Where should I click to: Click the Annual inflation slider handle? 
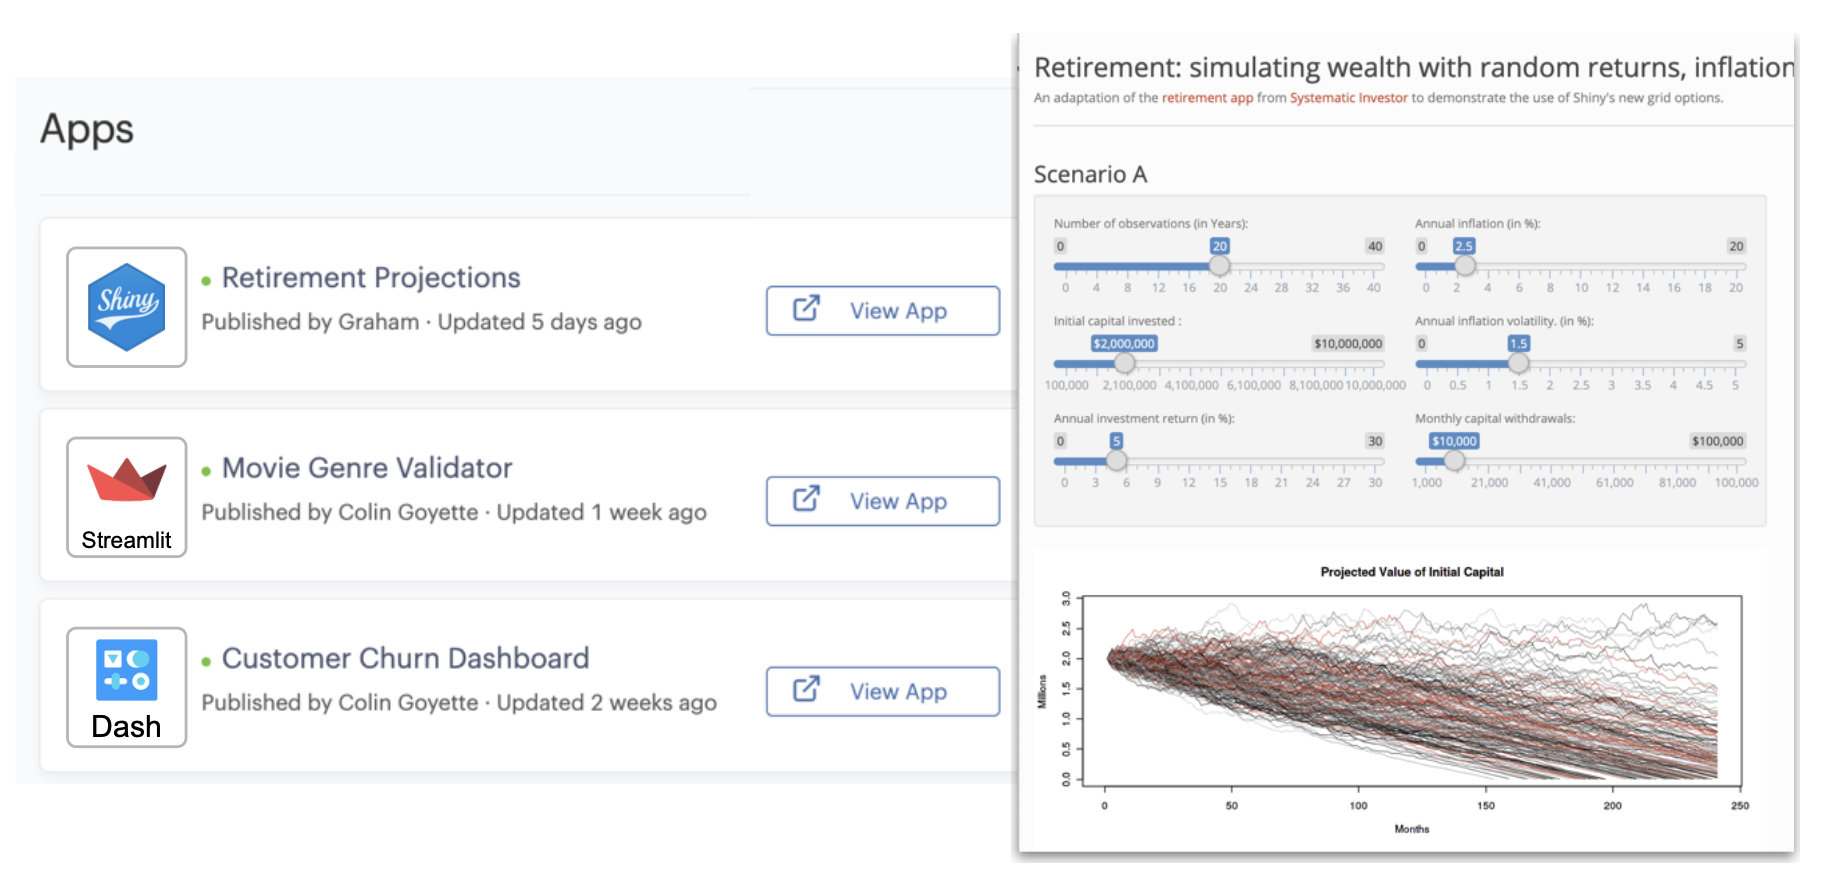click(1465, 266)
